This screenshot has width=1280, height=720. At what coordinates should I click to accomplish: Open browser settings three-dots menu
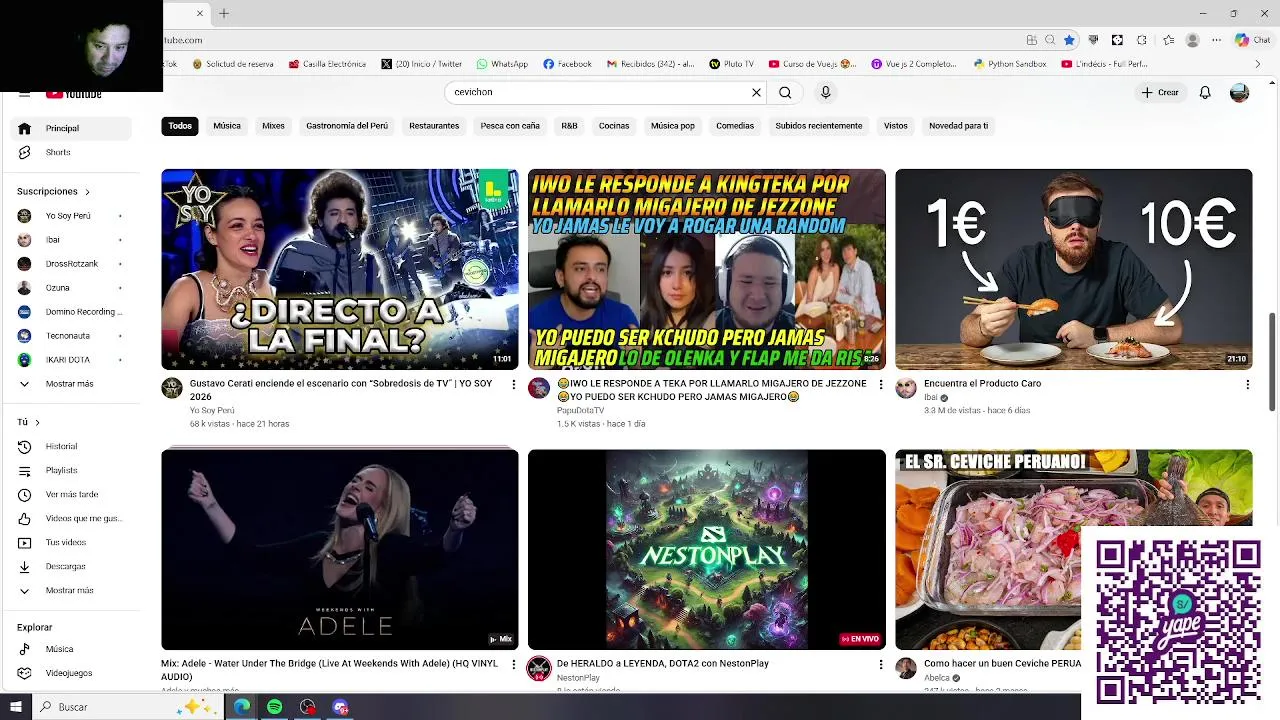click(x=1216, y=40)
